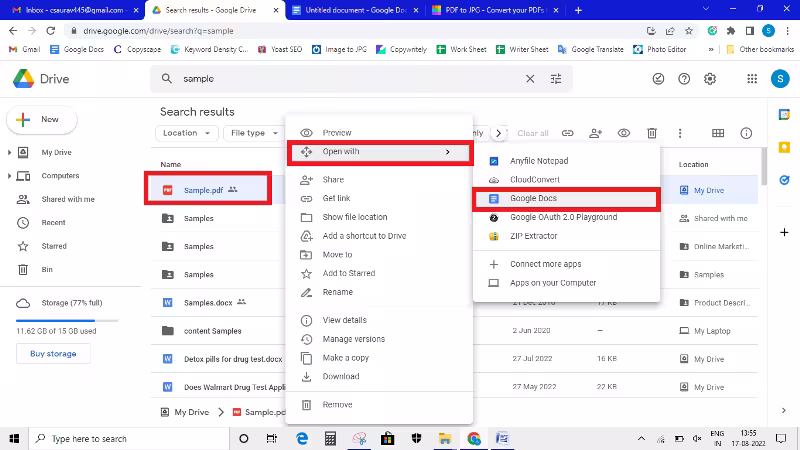
Task: Open Chrome extensions puzzle icon
Action: [731, 31]
